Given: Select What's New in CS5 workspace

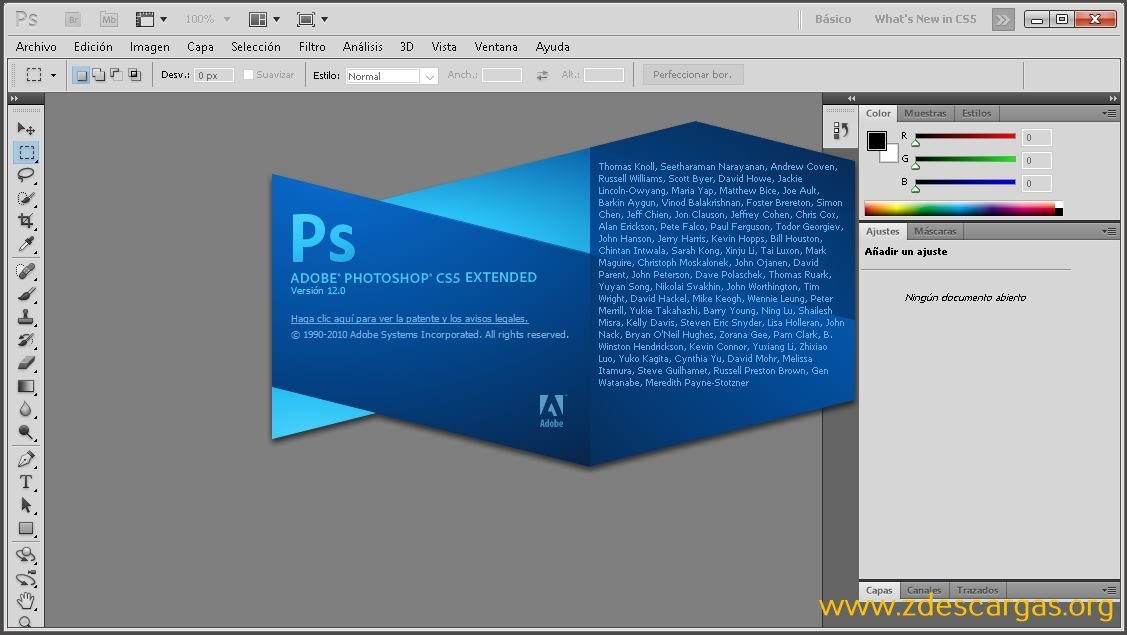Looking at the screenshot, I should pos(925,19).
